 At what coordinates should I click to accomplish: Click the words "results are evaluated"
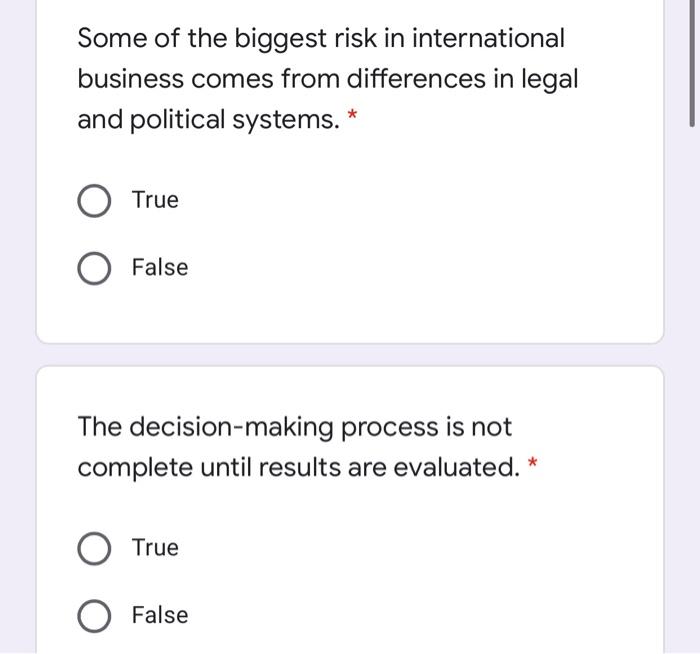point(390,468)
